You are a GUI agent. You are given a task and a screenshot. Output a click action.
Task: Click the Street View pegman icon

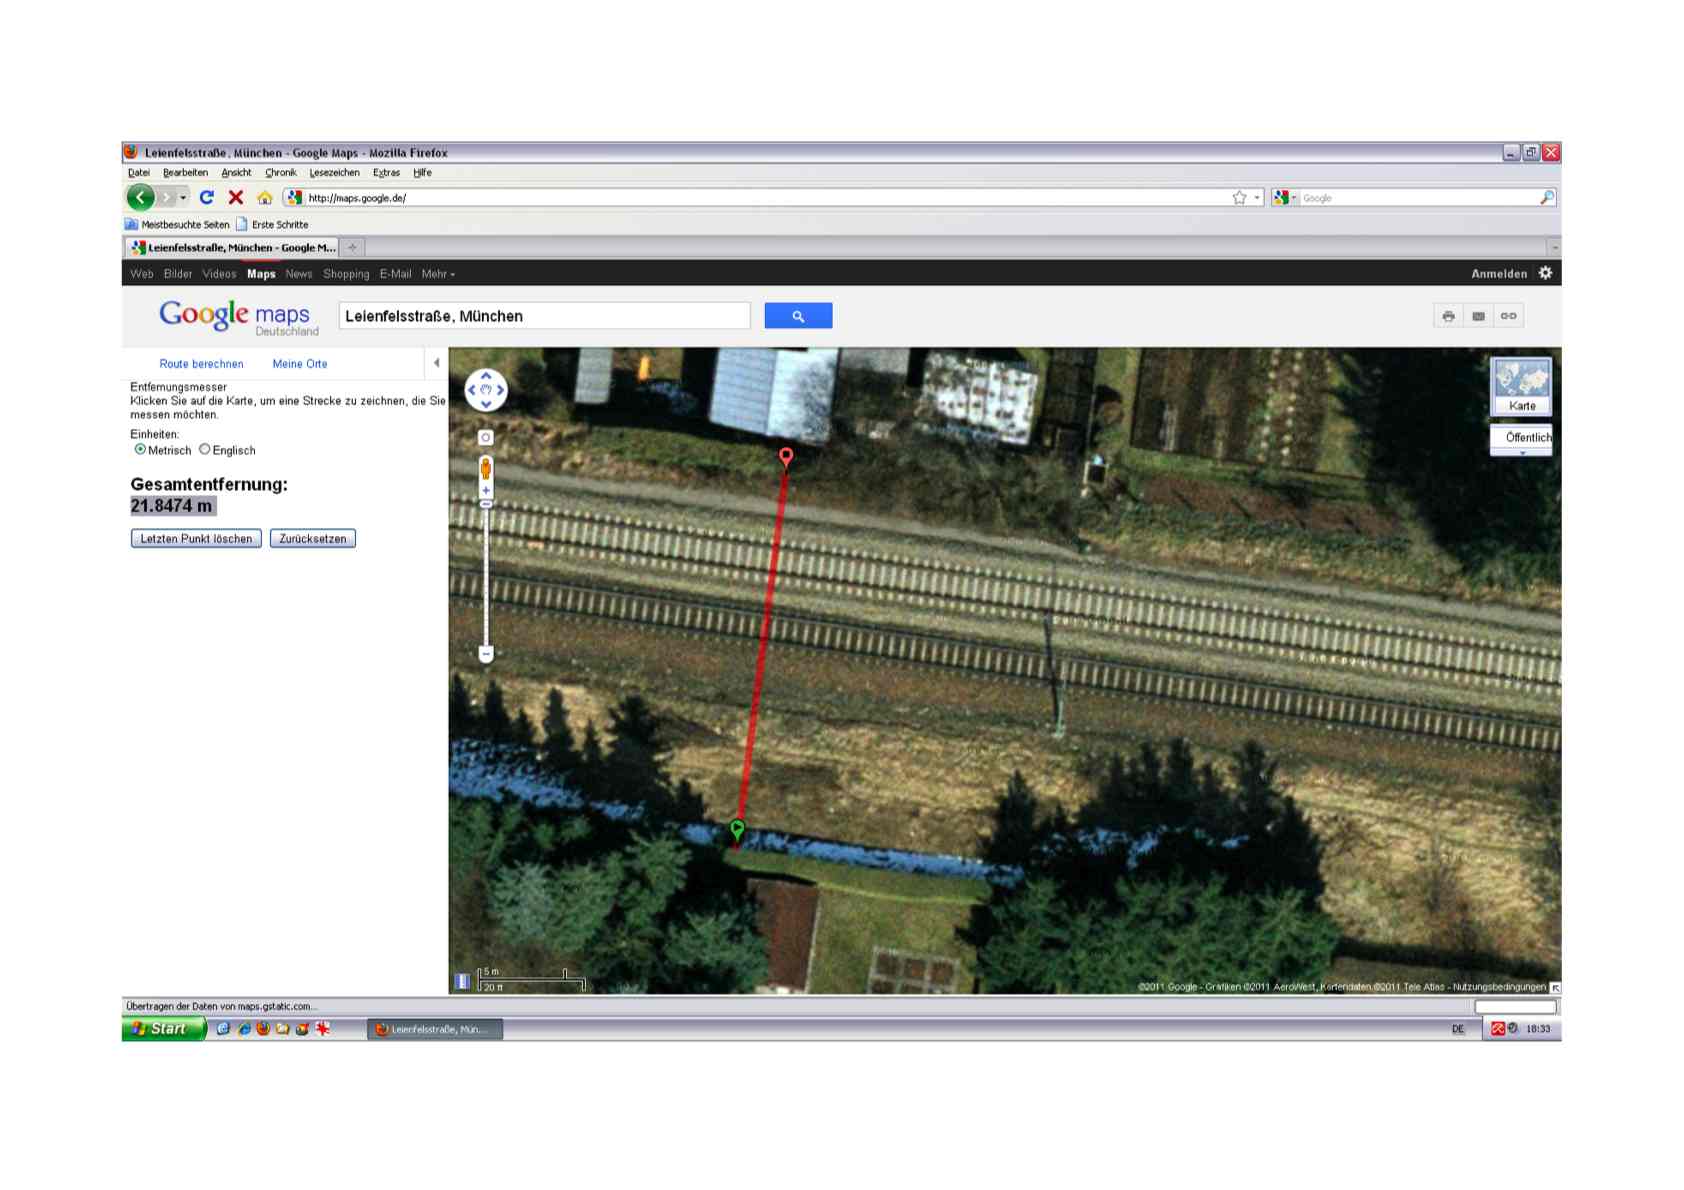pos(486,469)
